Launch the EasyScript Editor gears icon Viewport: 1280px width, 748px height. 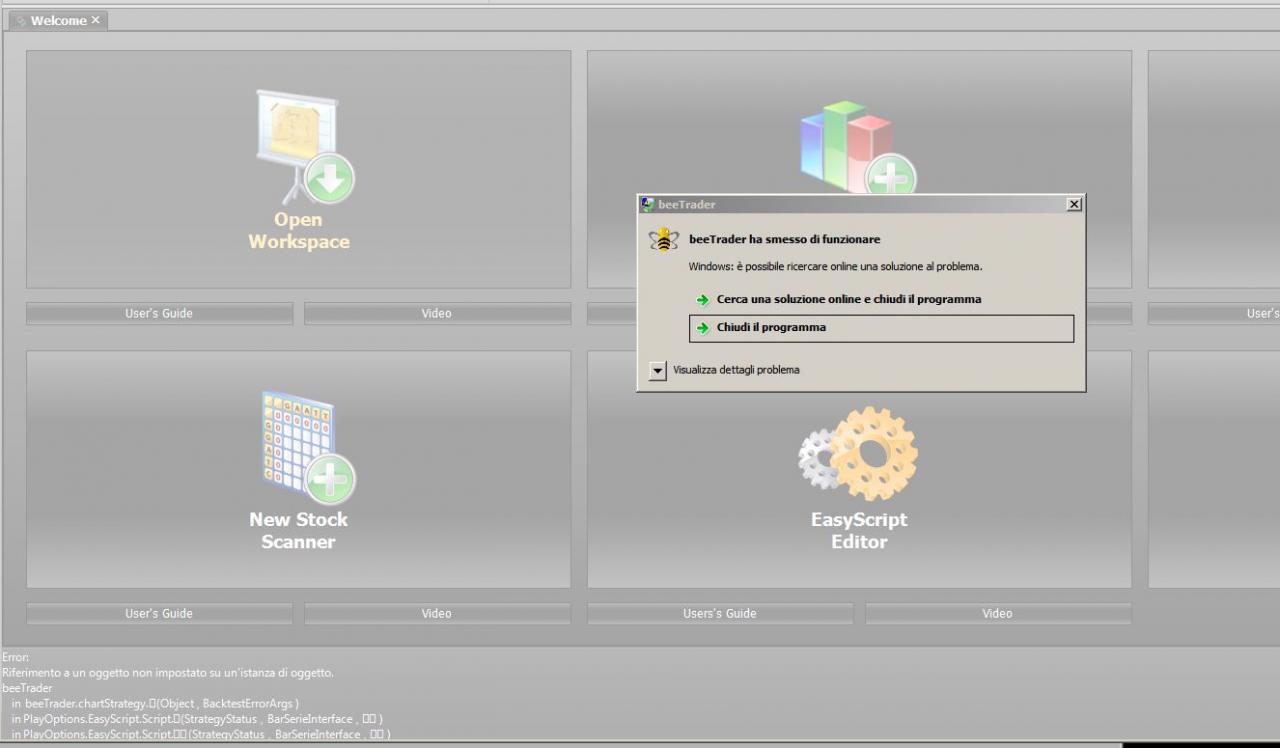858,453
